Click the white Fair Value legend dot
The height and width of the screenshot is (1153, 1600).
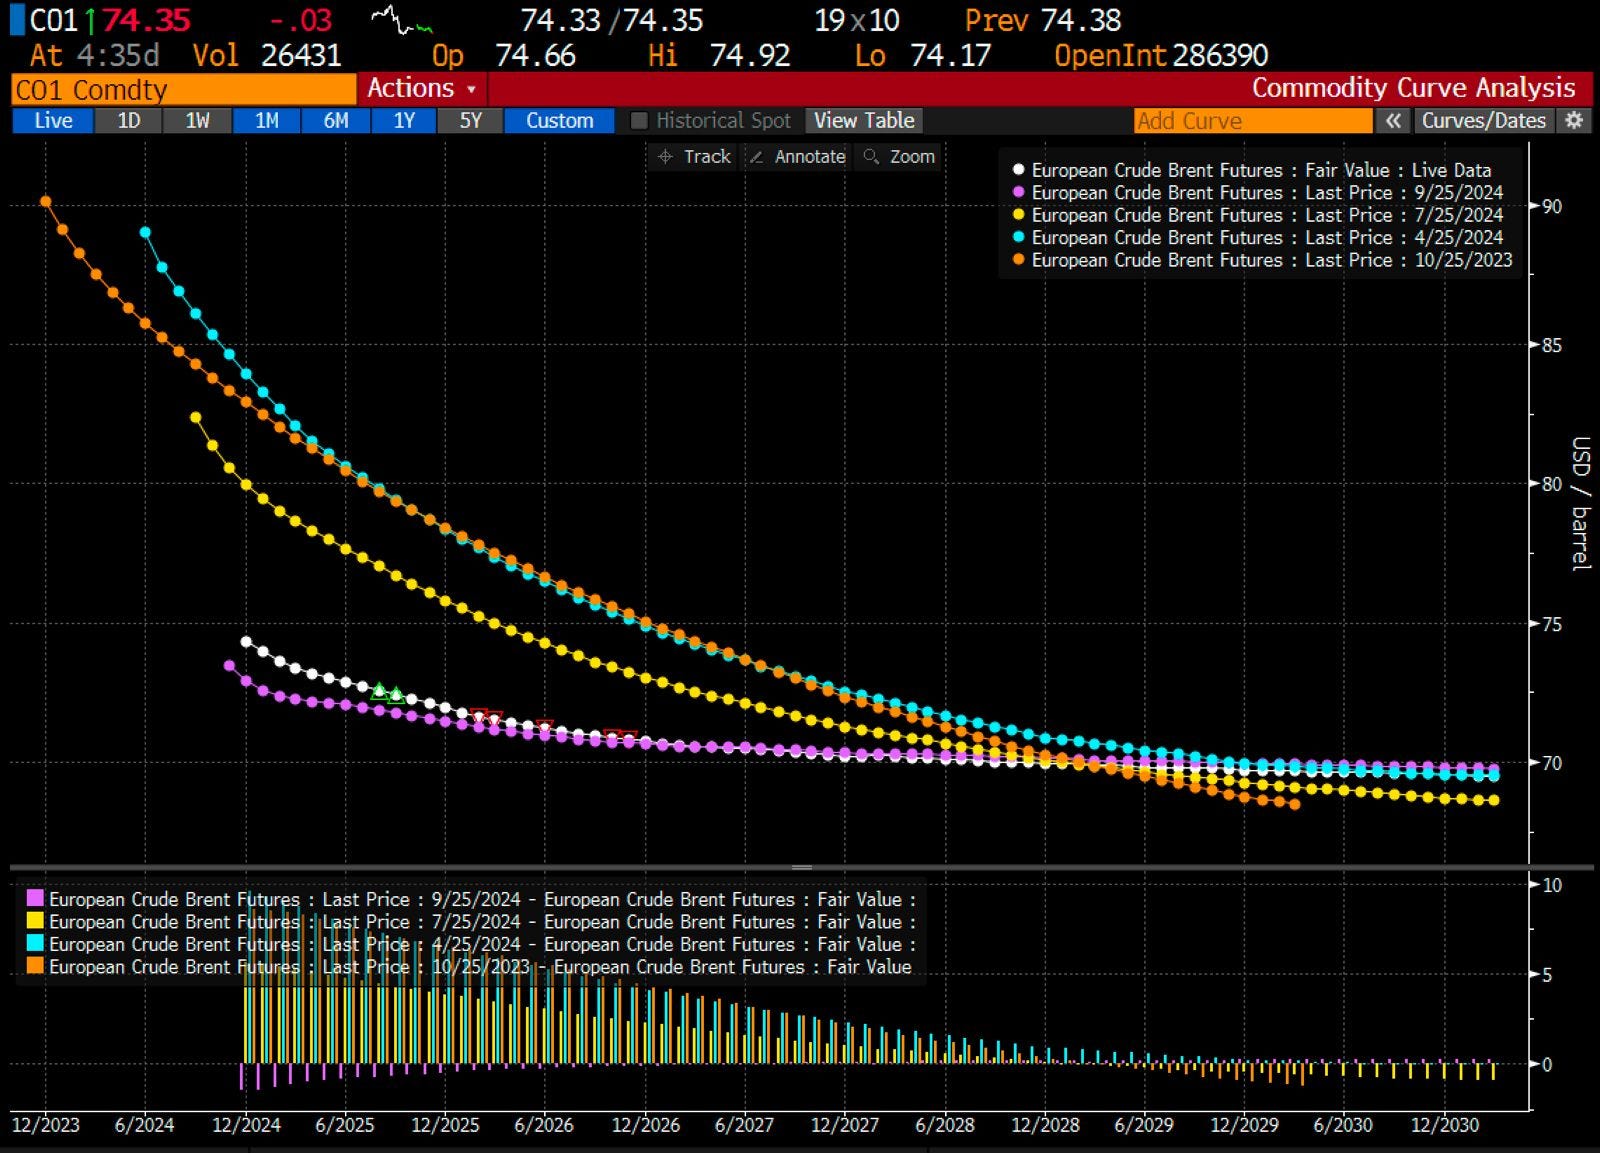(x=1018, y=170)
